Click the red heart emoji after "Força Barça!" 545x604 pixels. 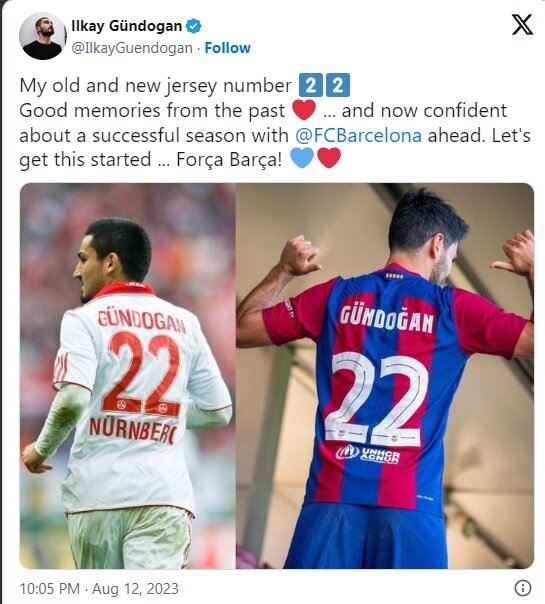[x=329, y=158]
